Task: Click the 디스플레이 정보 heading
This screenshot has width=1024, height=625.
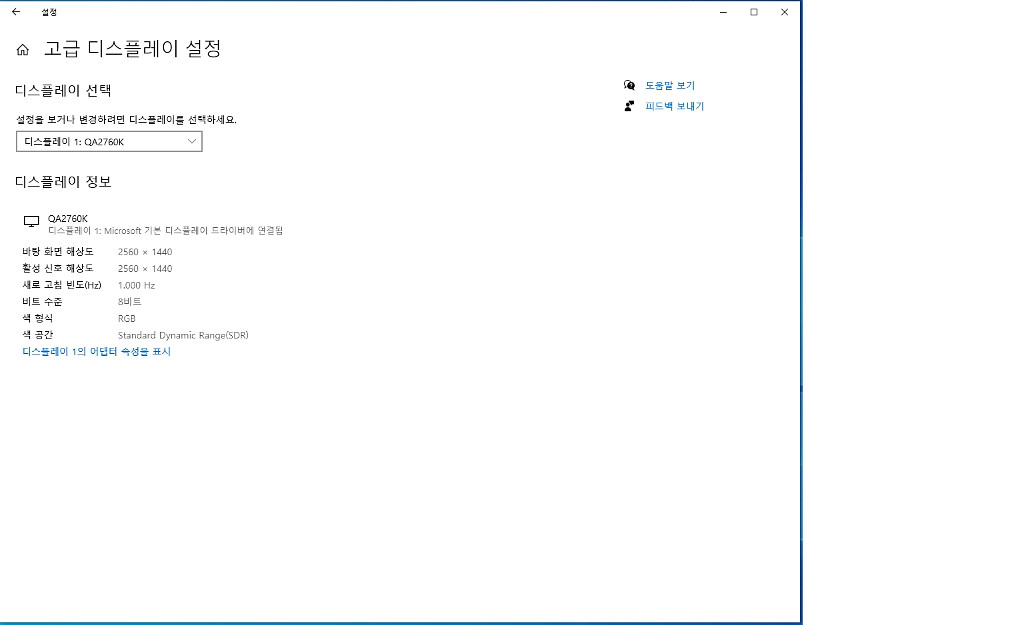Action: 63,182
